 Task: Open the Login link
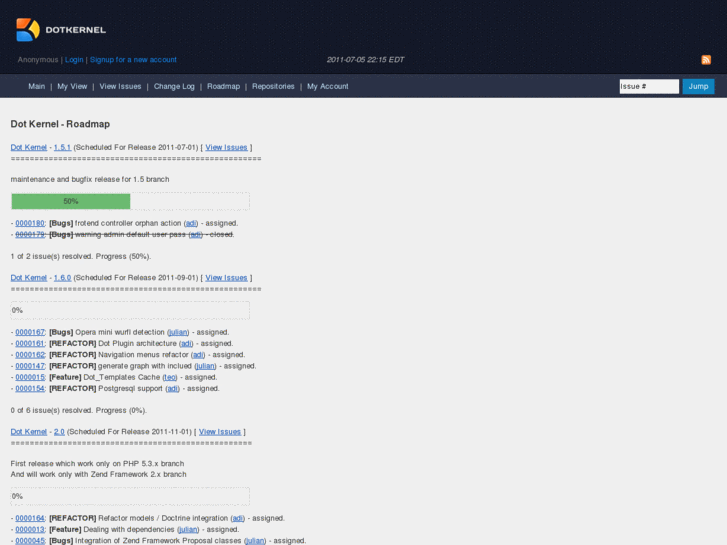(x=74, y=60)
